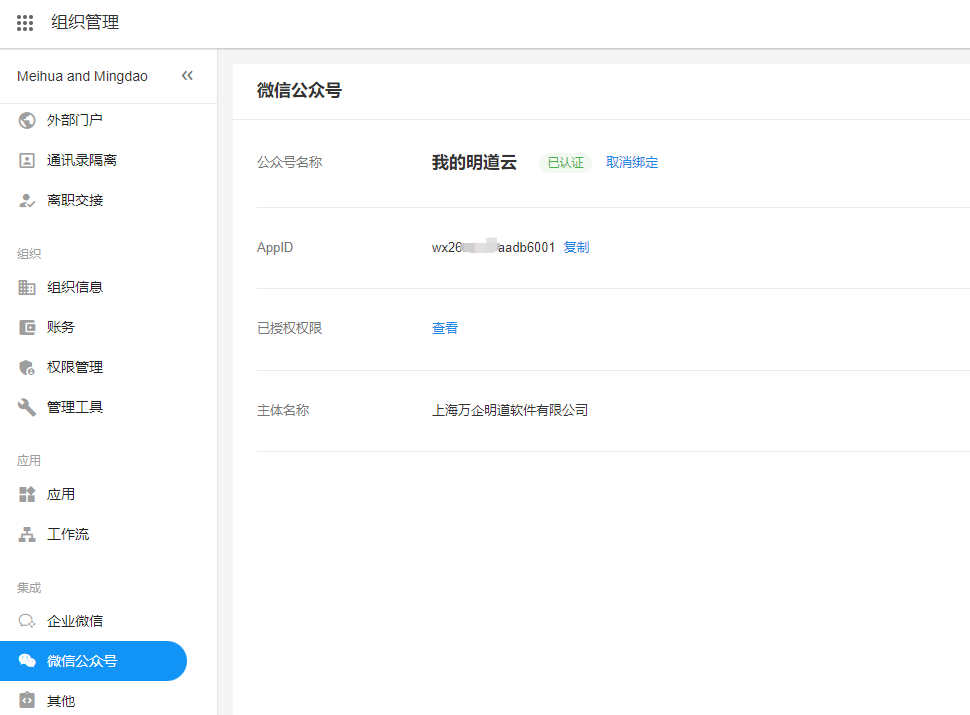Copy the AppID with 复制 link
The height and width of the screenshot is (715, 970).
point(576,247)
